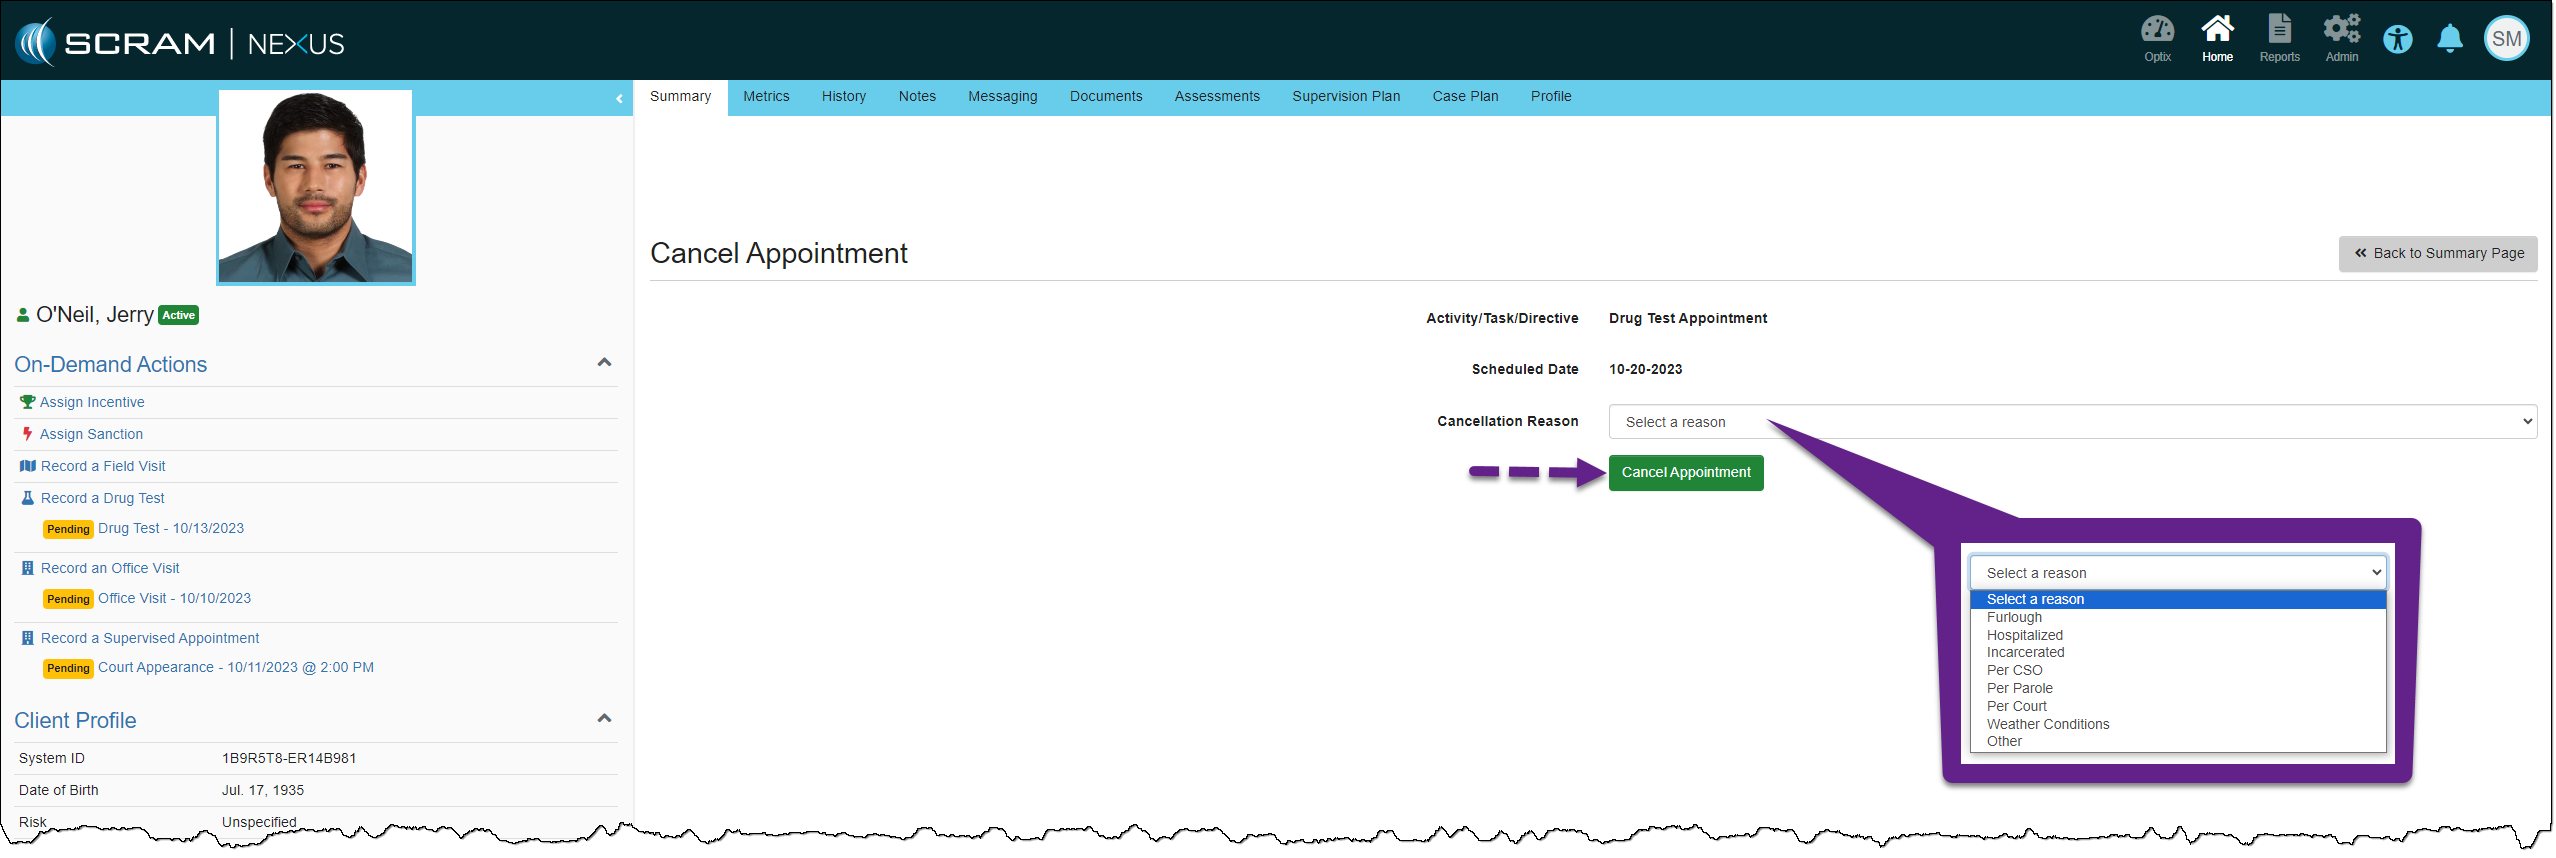Click the accessibility icon
The height and width of the screenshot is (858, 2556).
tap(2397, 40)
